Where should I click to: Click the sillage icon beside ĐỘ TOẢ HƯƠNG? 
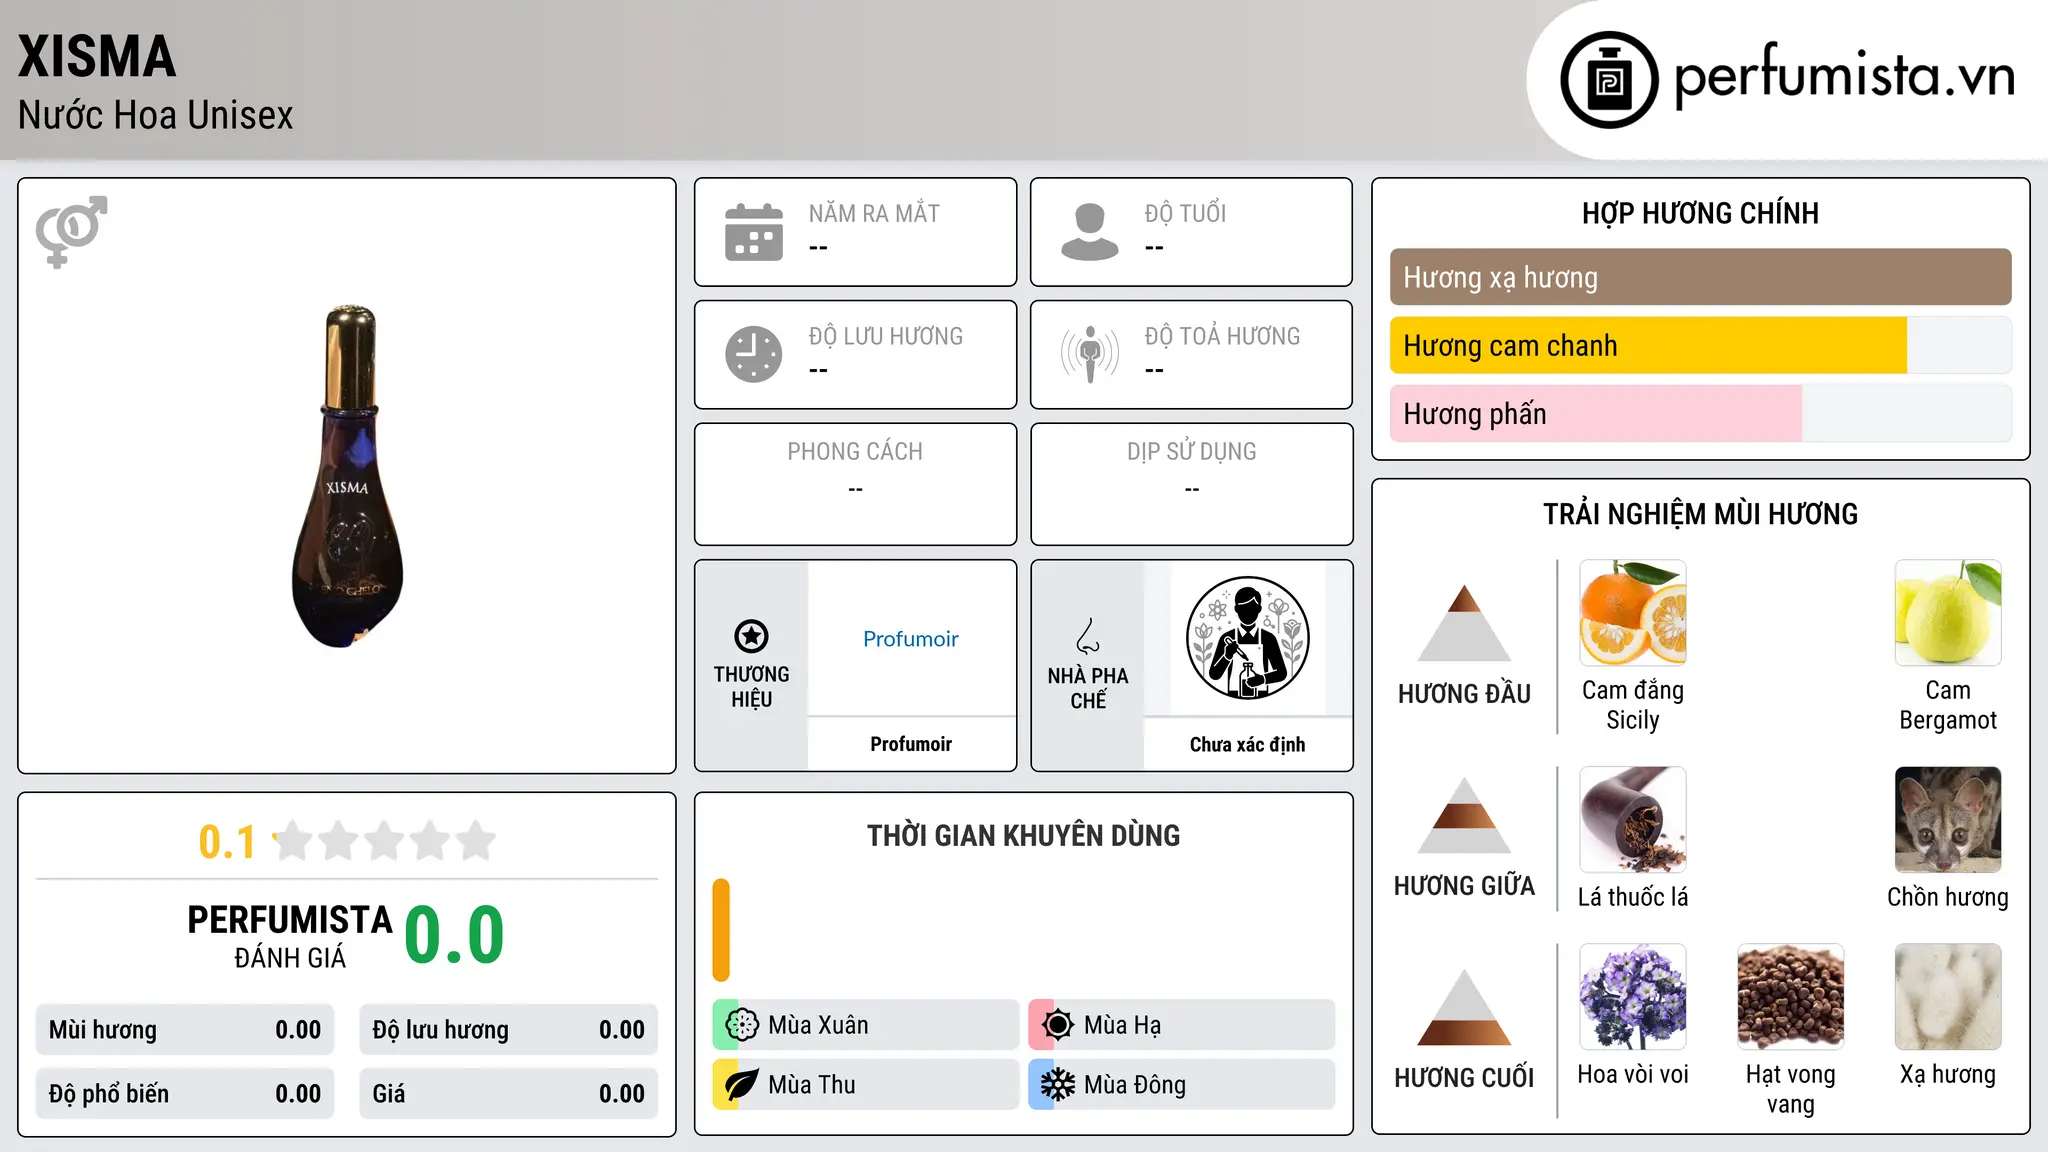(x=1090, y=354)
